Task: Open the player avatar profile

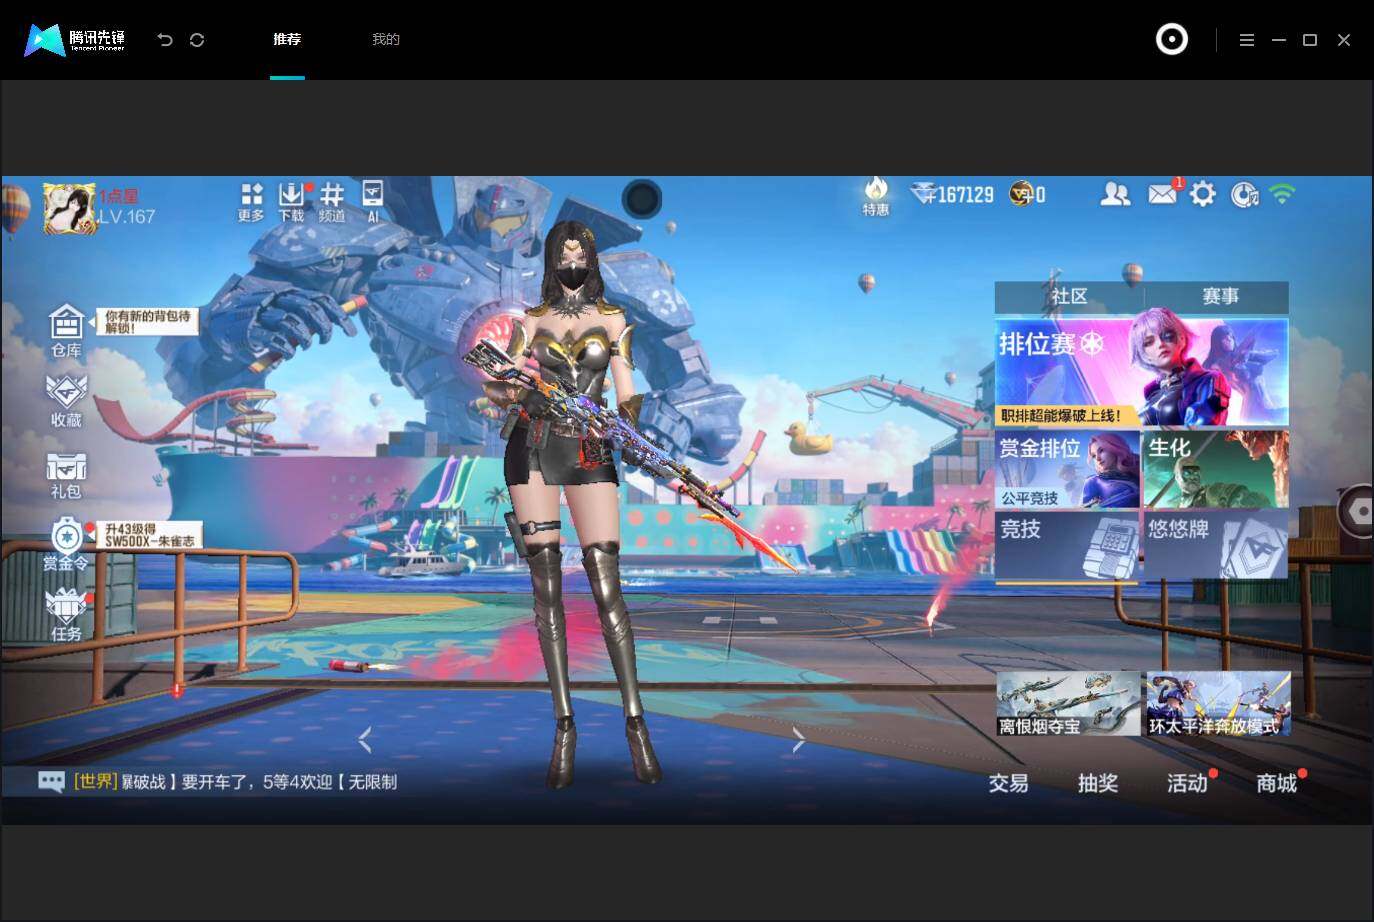Action: (x=69, y=208)
